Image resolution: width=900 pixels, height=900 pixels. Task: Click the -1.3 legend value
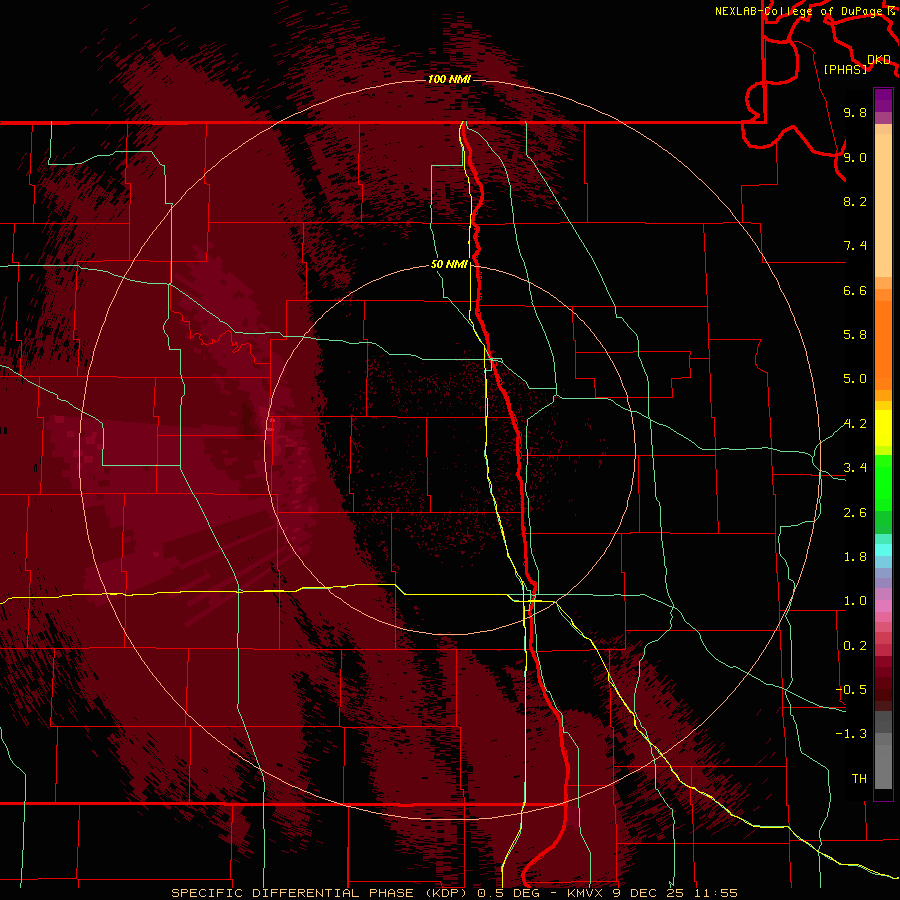[851, 734]
